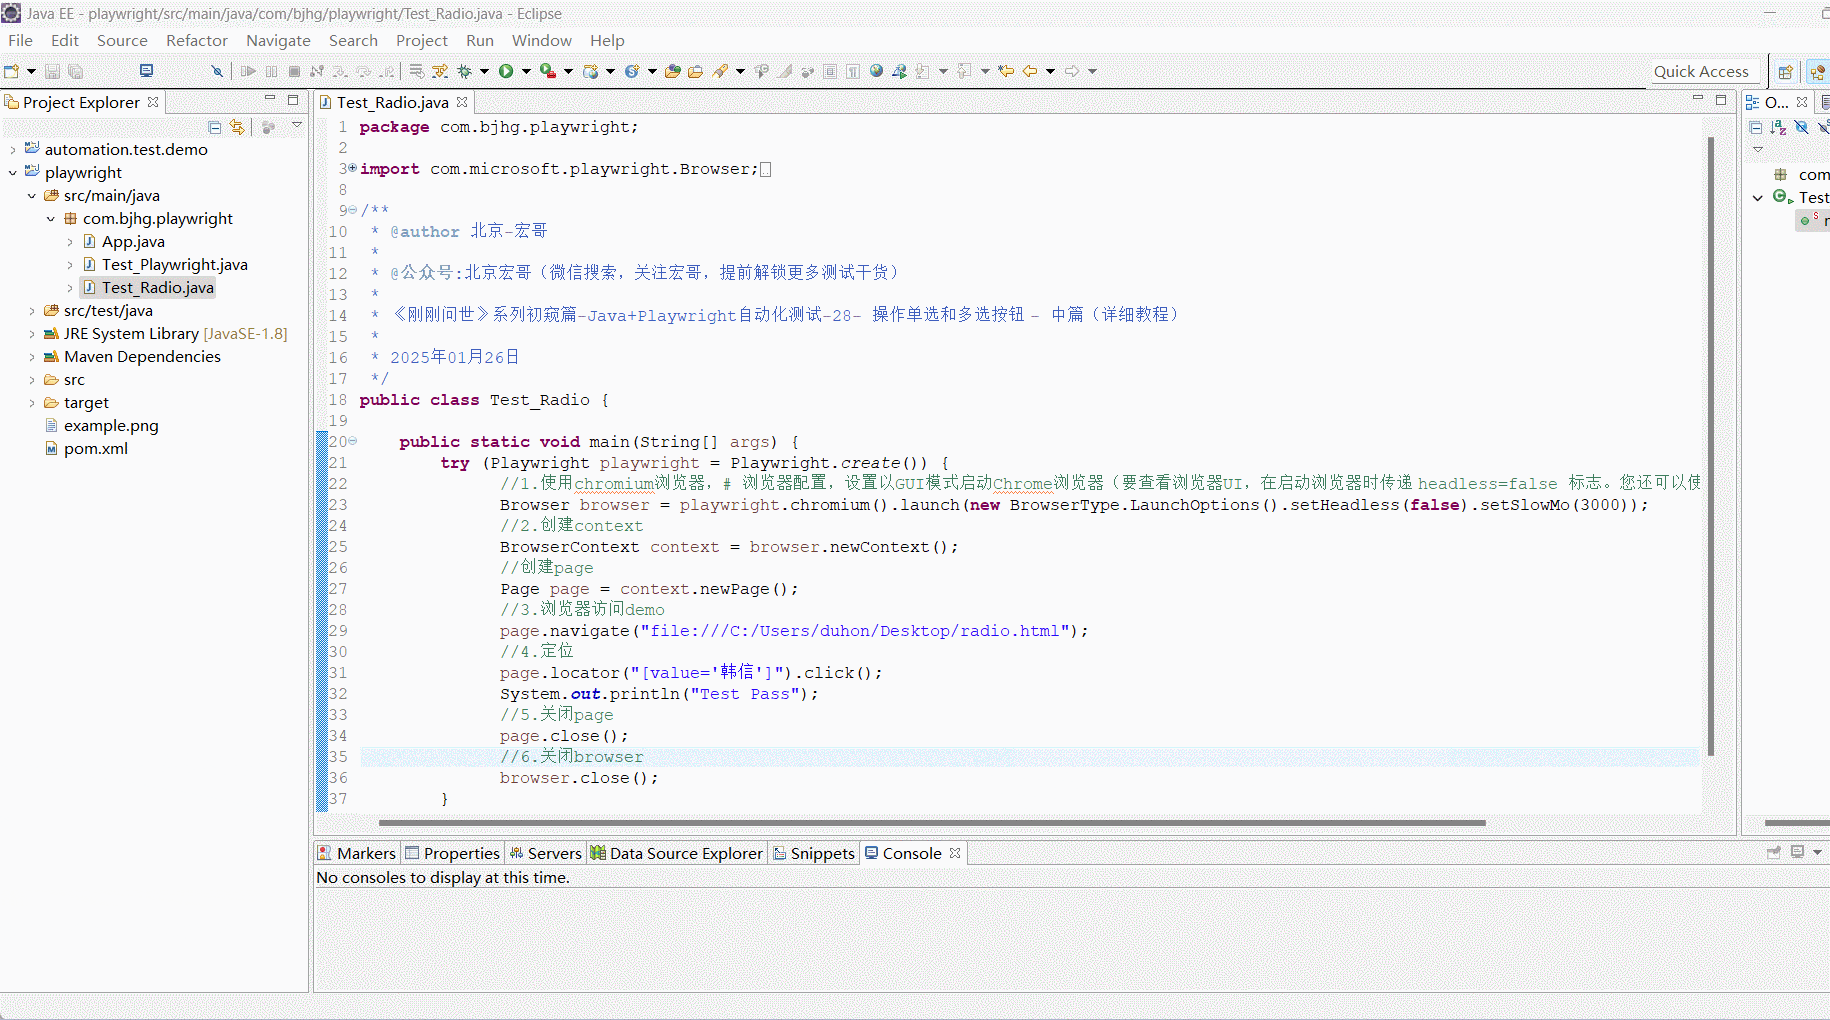
Task: Minimize the Project Explorer panel
Action: [x=270, y=99]
